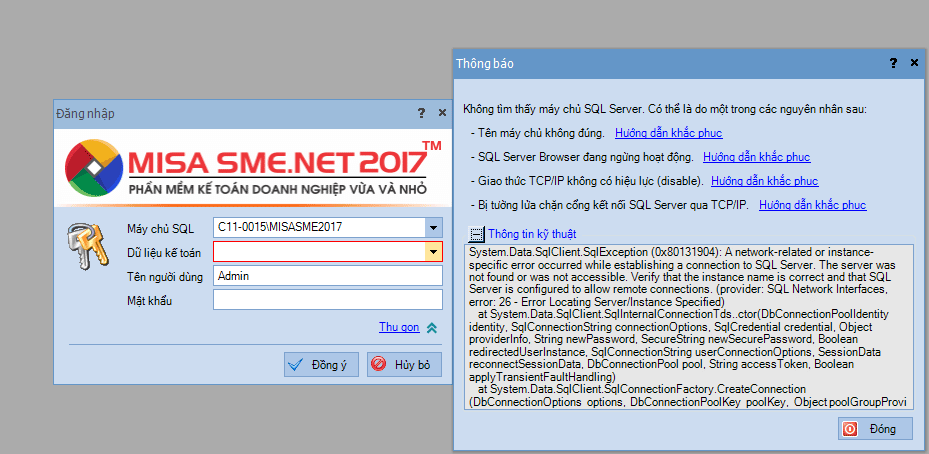
Task: Open fix guide for SQL Server Browser stopped
Action: coord(757,157)
